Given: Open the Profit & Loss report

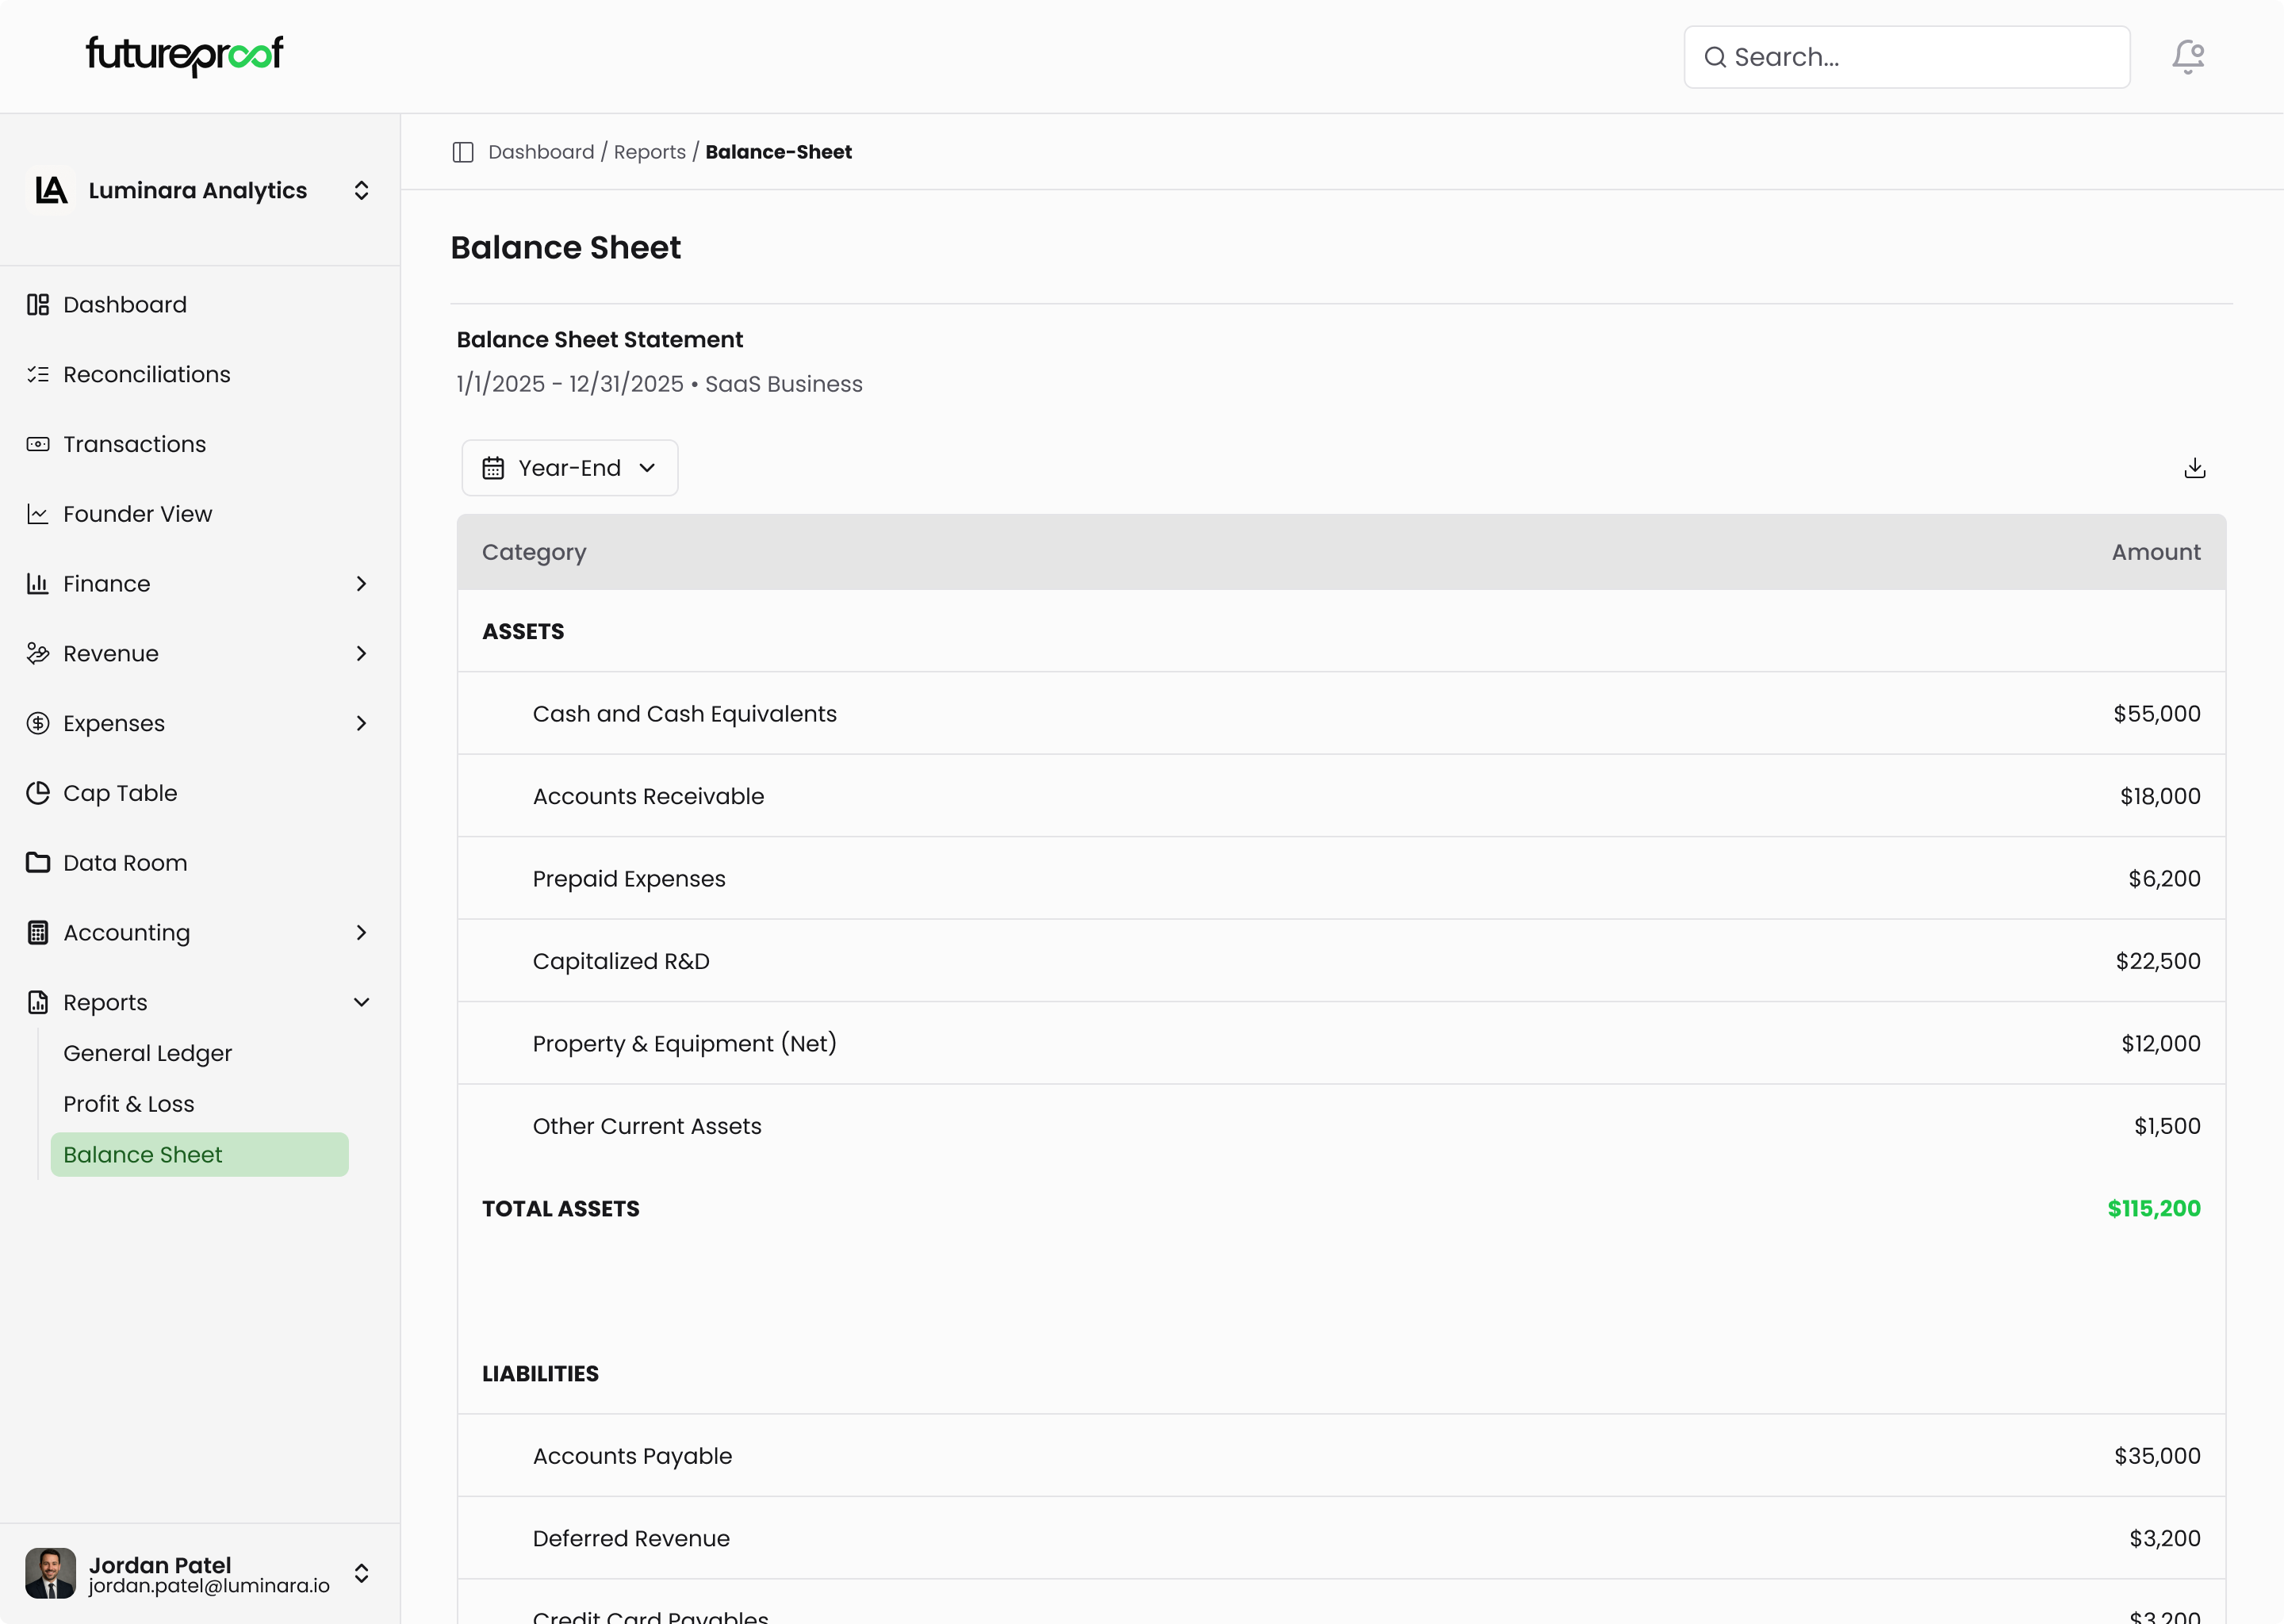Looking at the screenshot, I should click(129, 1104).
